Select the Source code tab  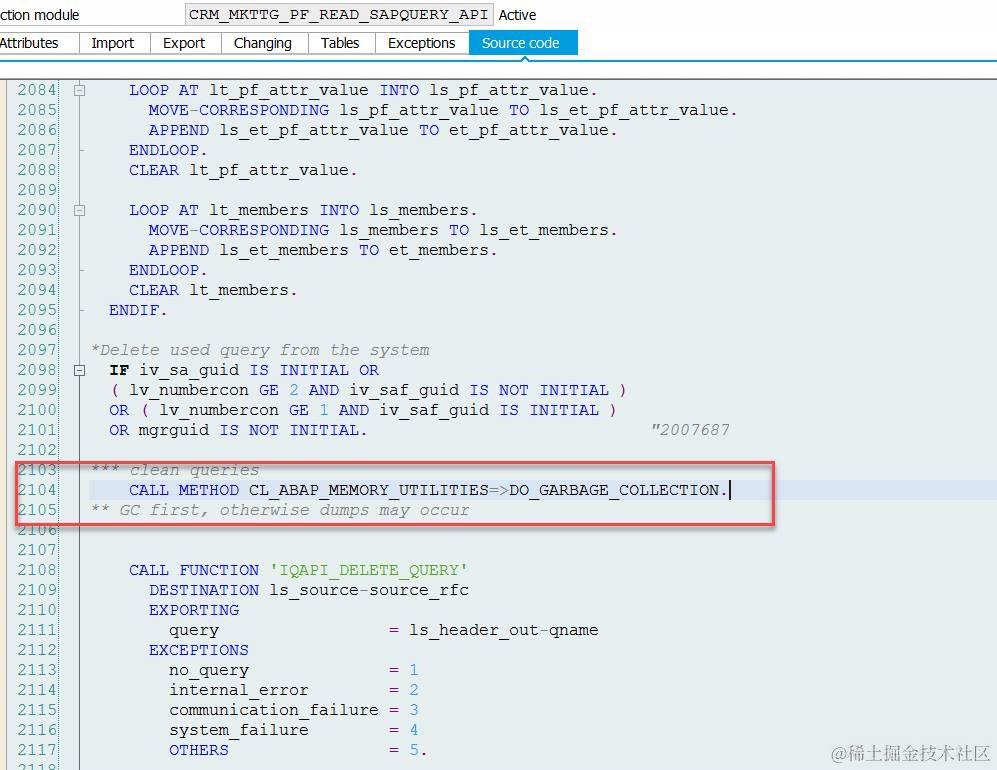tap(522, 43)
